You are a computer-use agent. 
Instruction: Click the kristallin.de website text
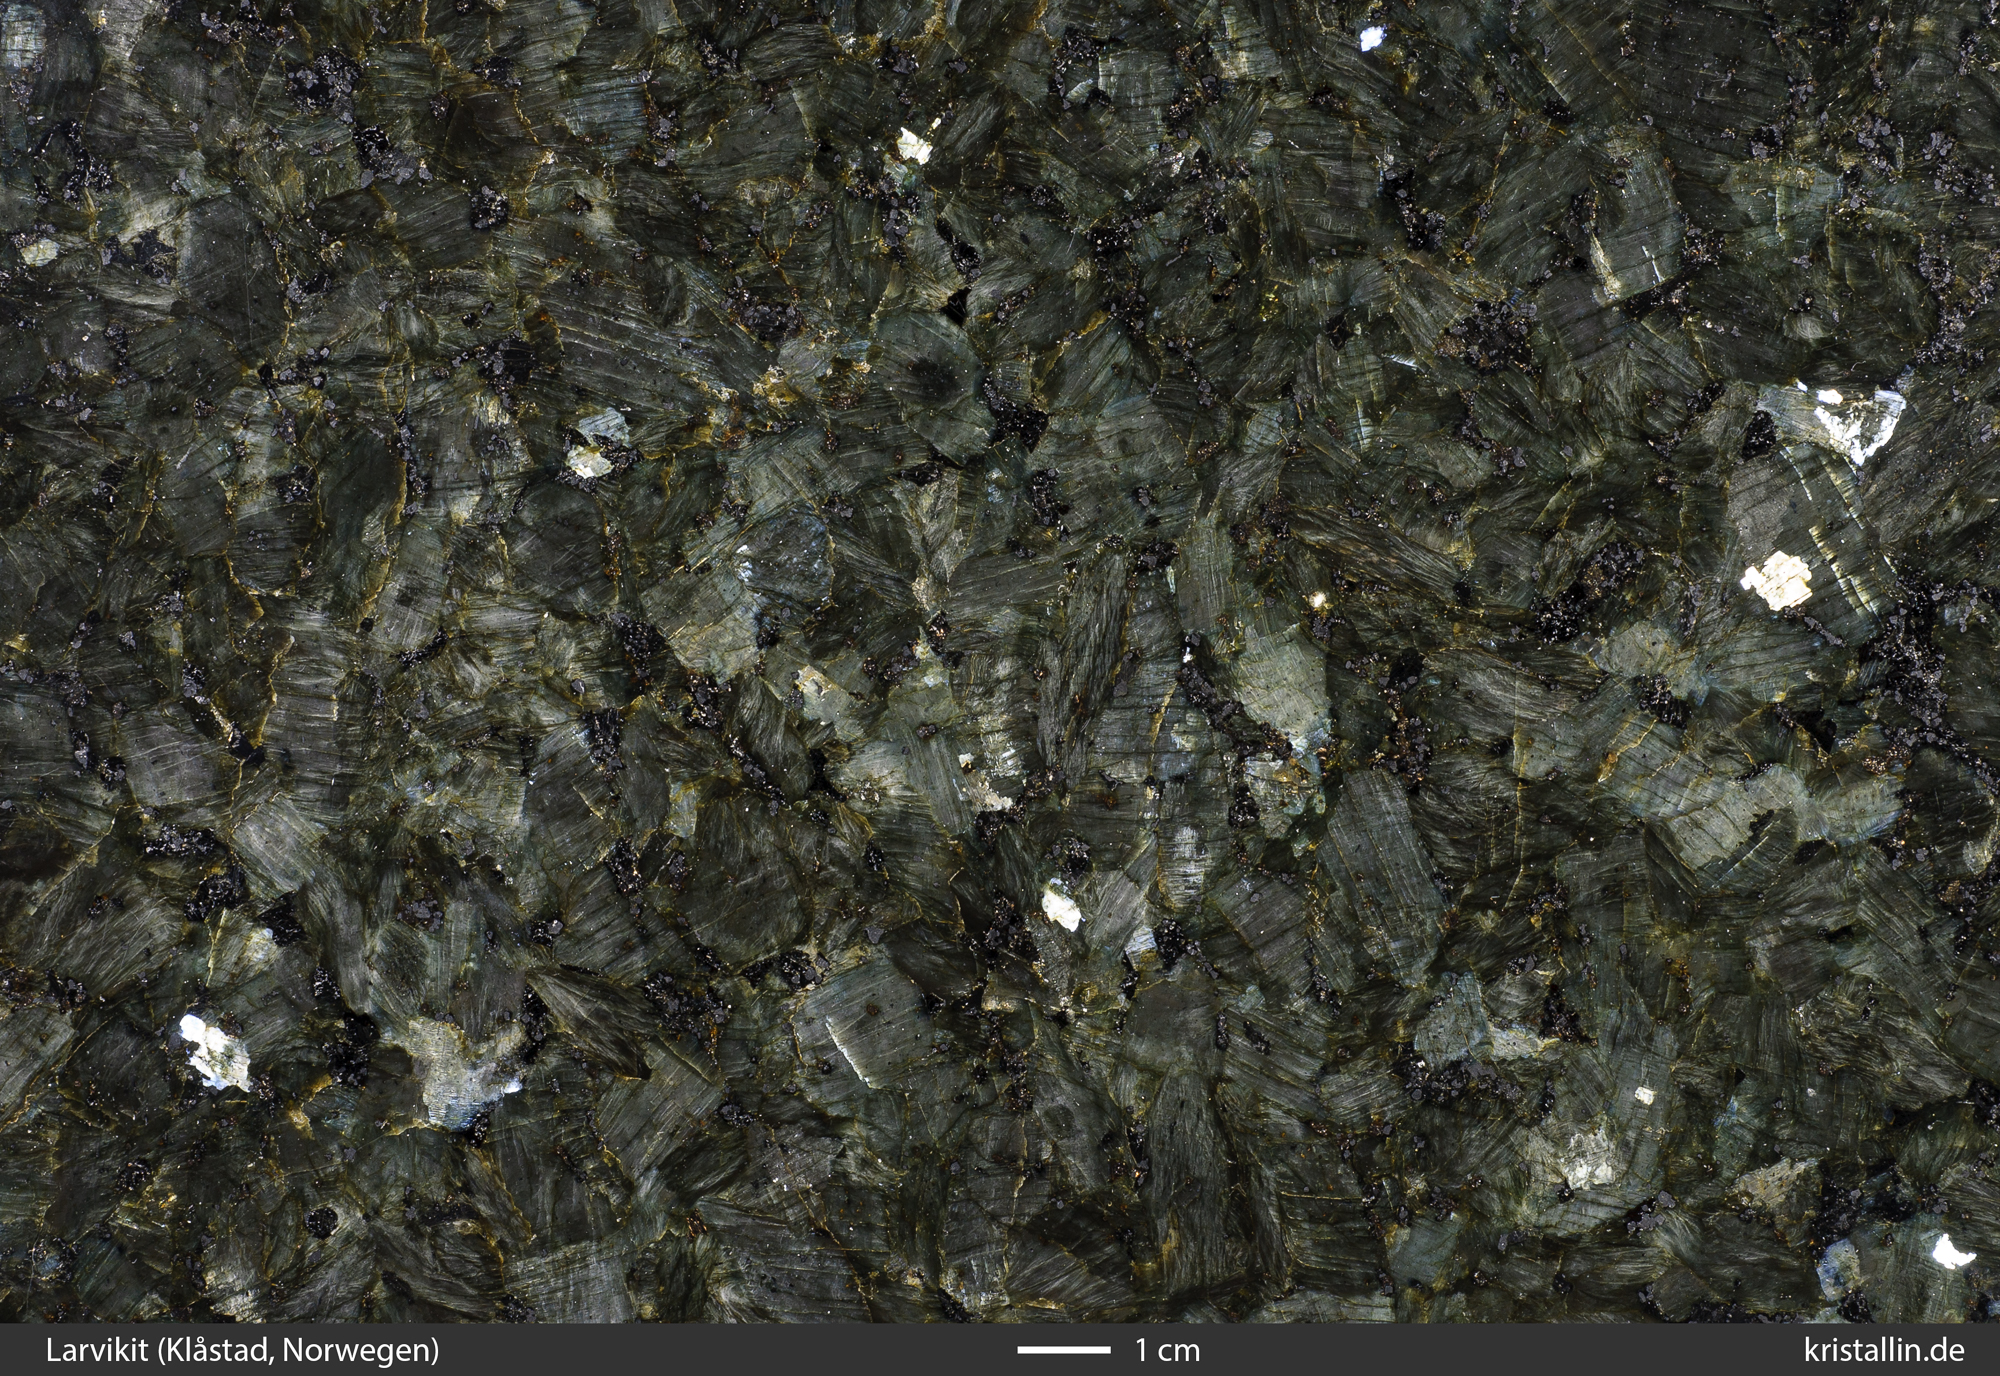click(1884, 1350)
